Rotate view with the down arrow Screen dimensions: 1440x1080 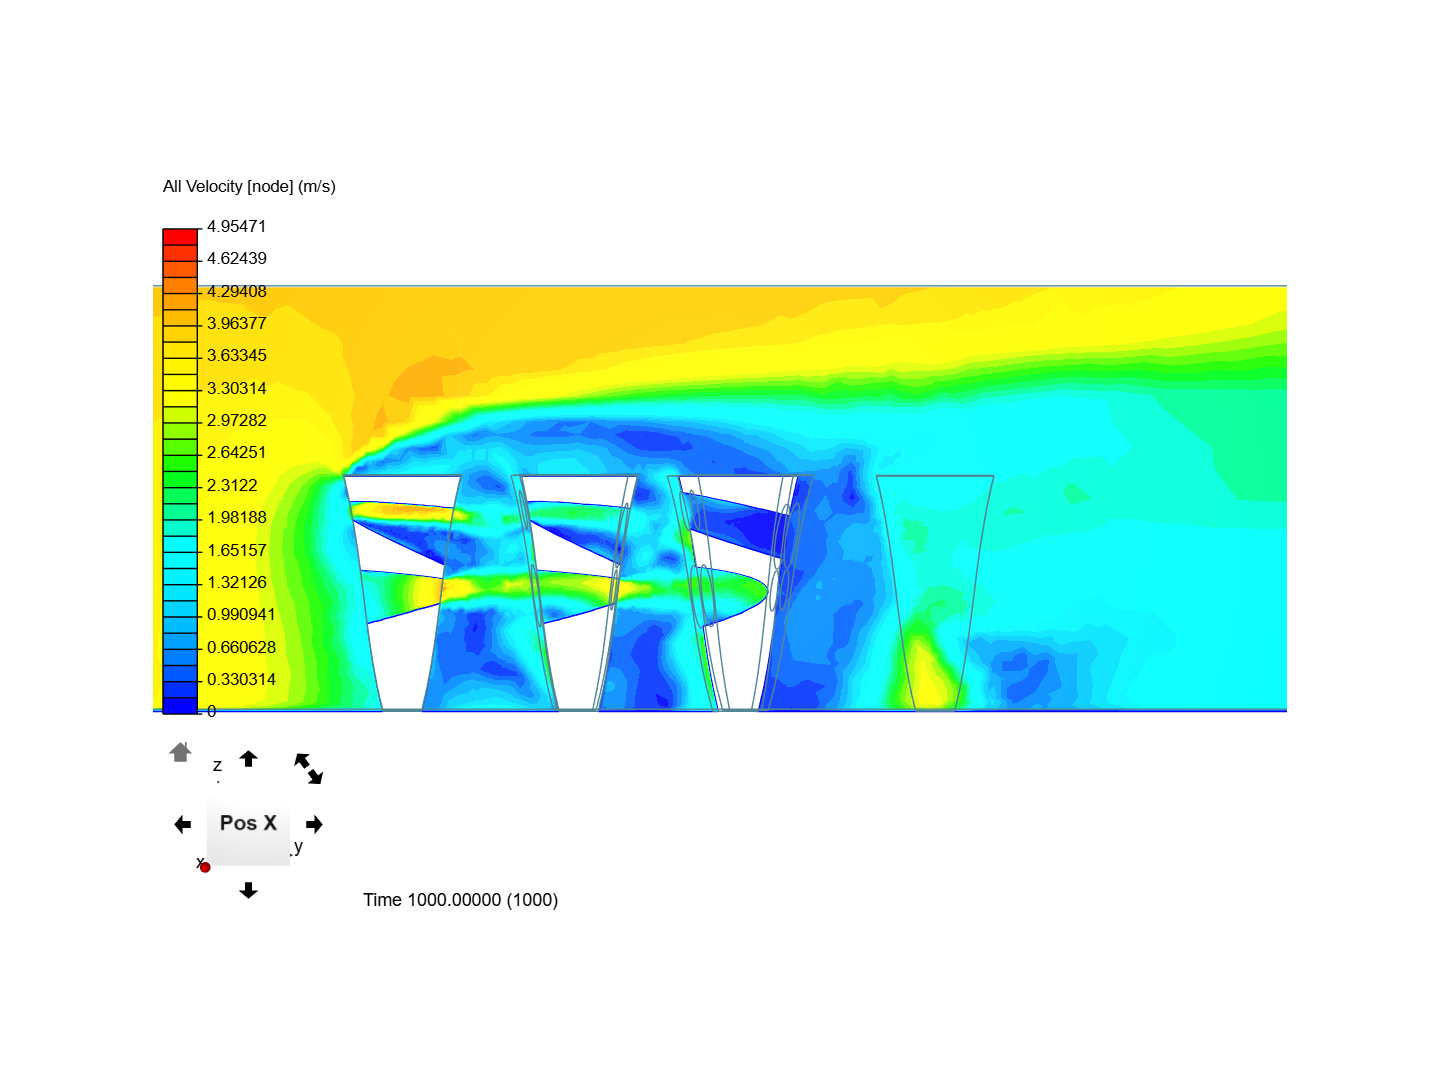pyautogui.click(x=249, y=890)
